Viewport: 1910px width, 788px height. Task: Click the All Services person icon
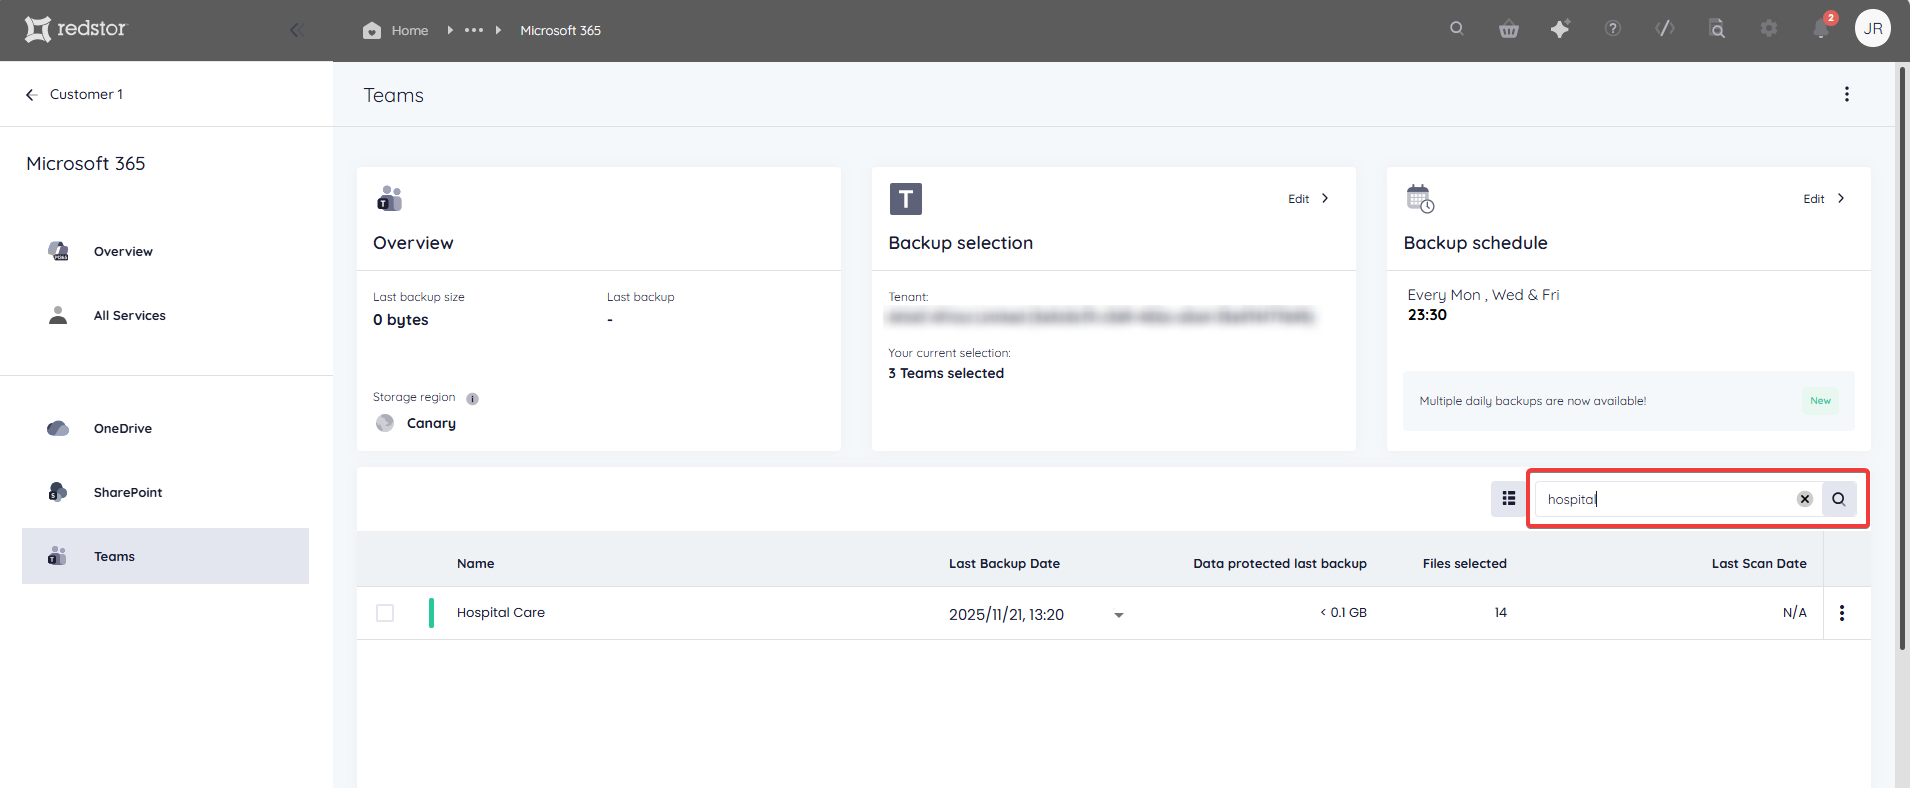click(x=58, y=315)
